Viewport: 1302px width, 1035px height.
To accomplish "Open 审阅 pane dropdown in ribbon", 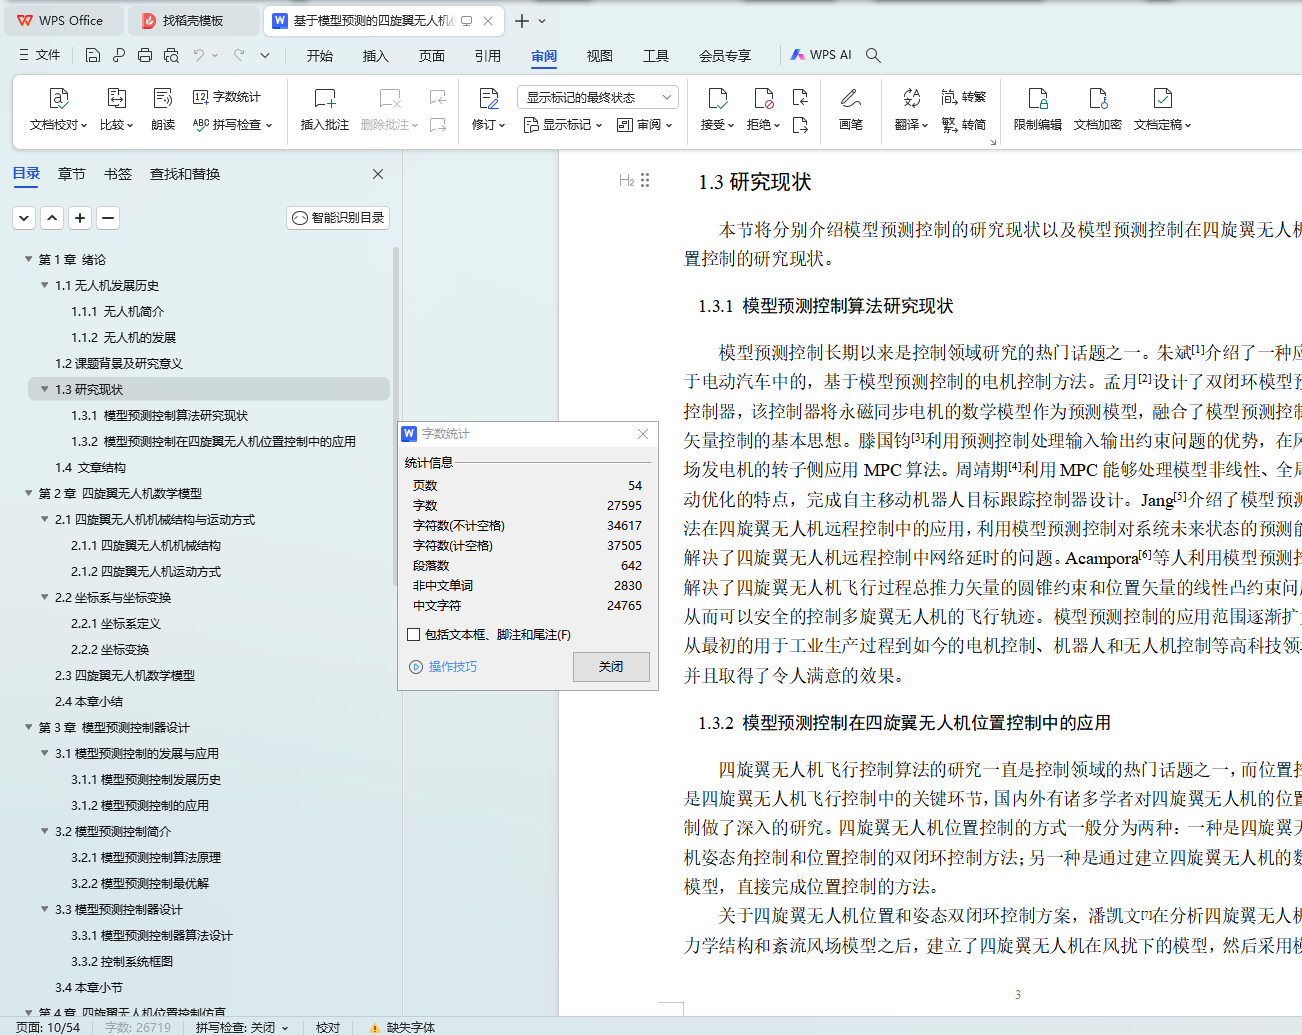I will (x=645, y=125).
